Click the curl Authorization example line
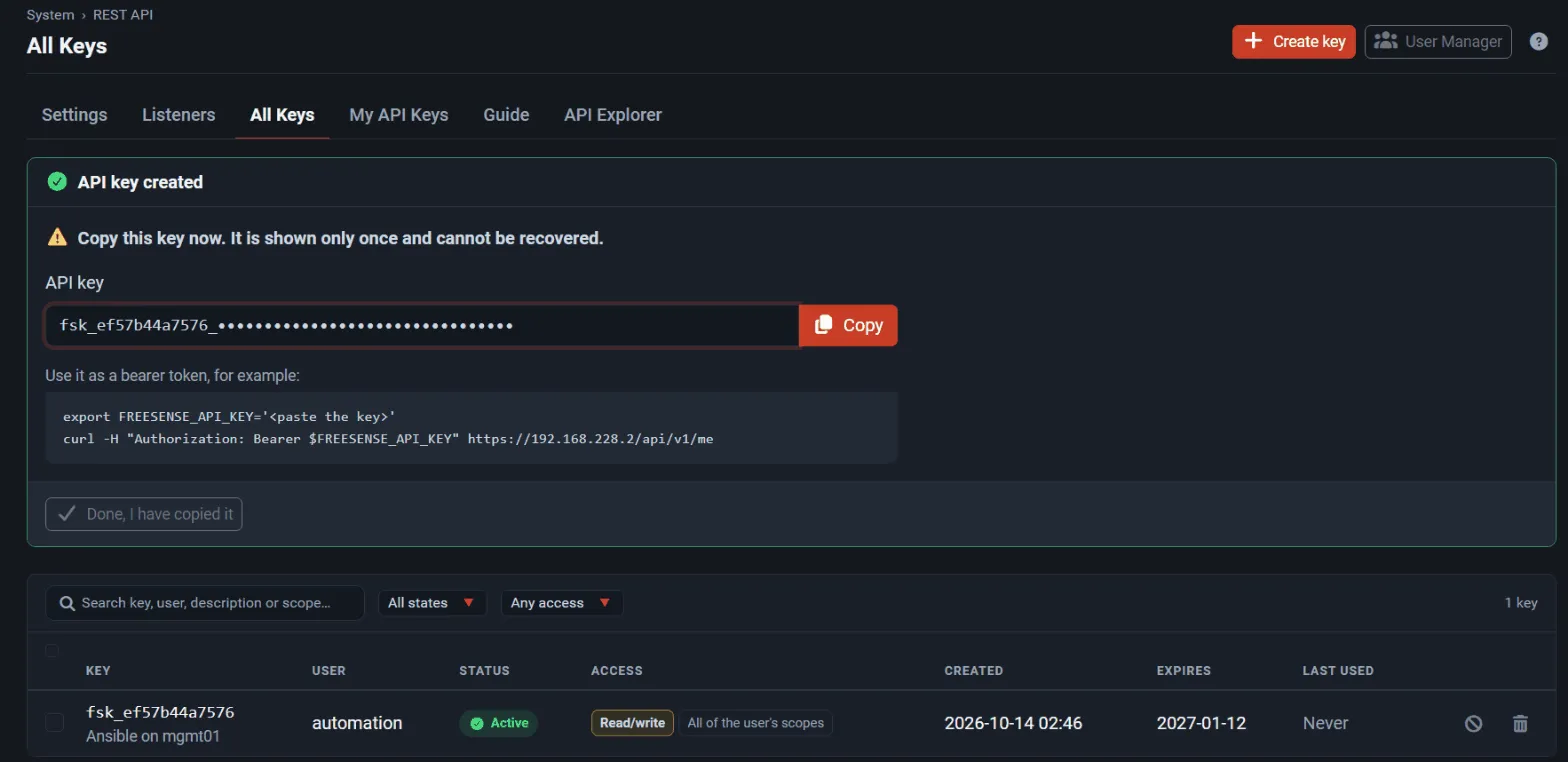Screen dimensions: 1568x762 [388, 439]
